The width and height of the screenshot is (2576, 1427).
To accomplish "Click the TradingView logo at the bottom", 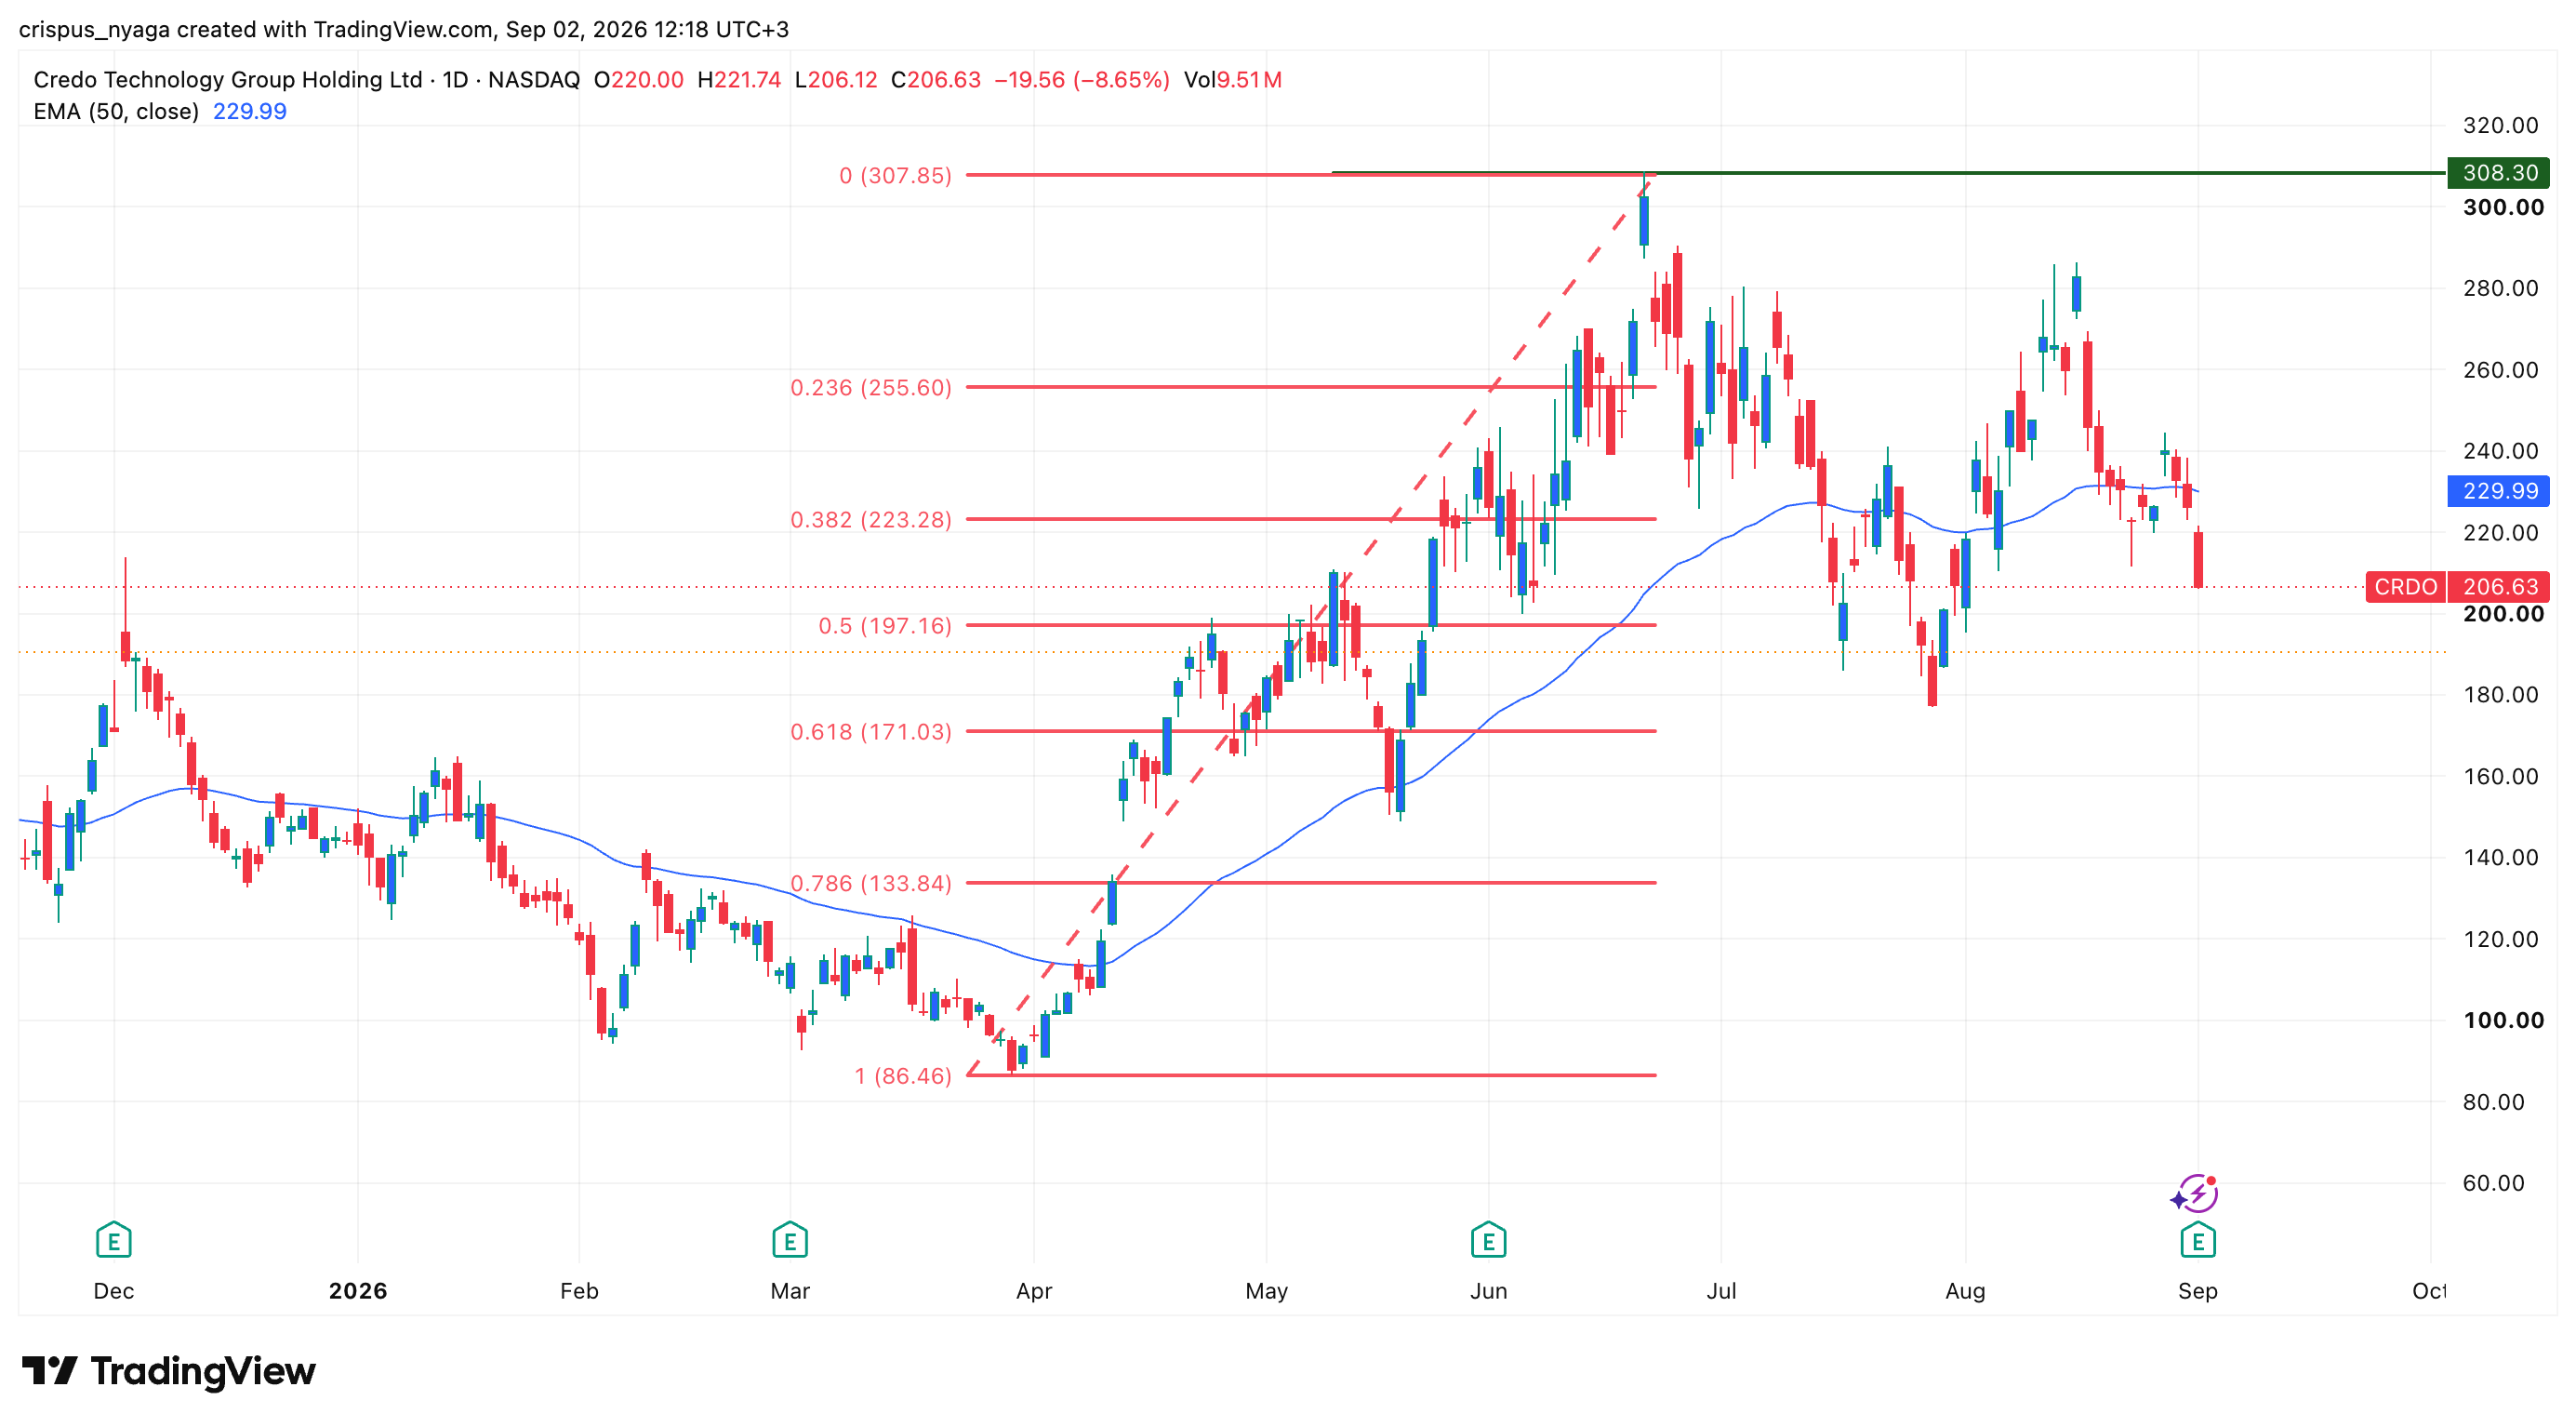I will coord(169,1370).
